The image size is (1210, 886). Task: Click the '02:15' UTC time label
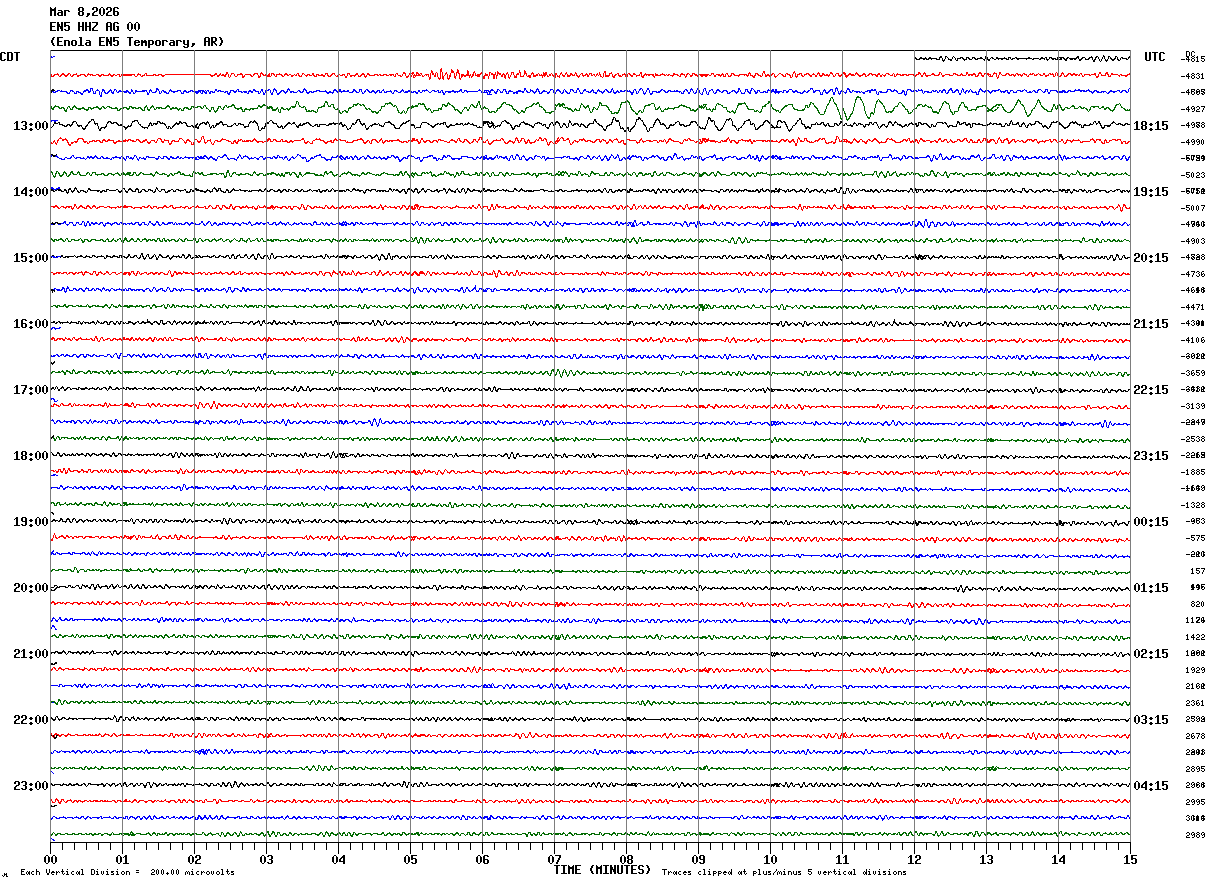pos(1151,654)
